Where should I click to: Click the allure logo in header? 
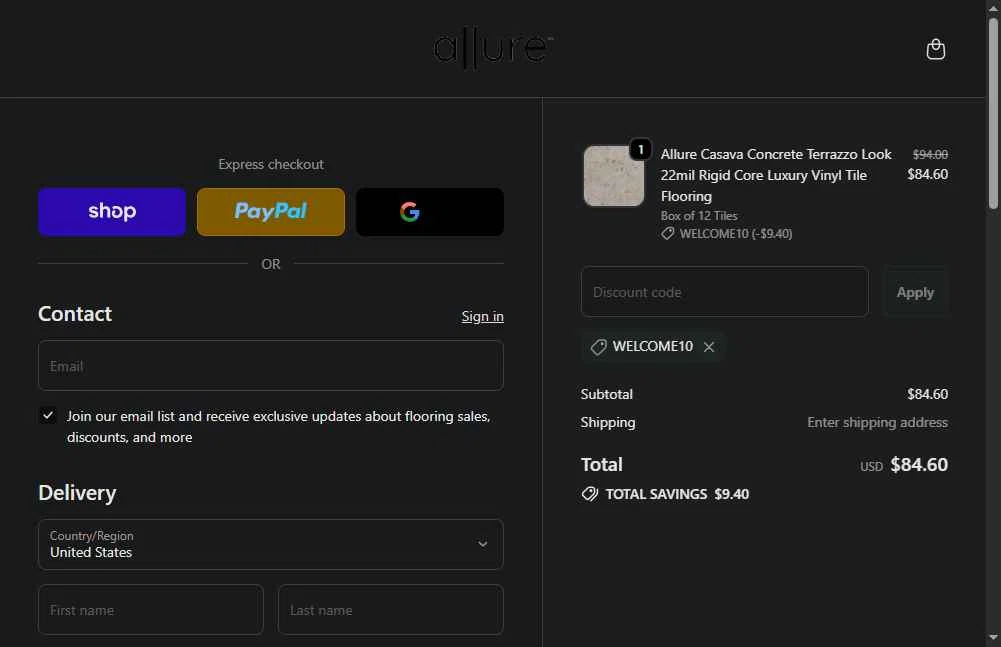pos(493,48)
